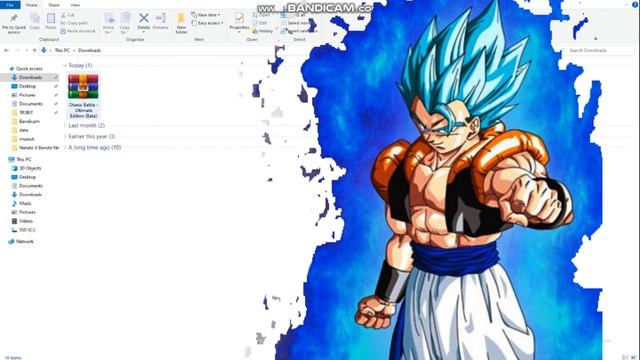
Task: Open Quick access in navigation pane
Action: [x=25, y=69]
